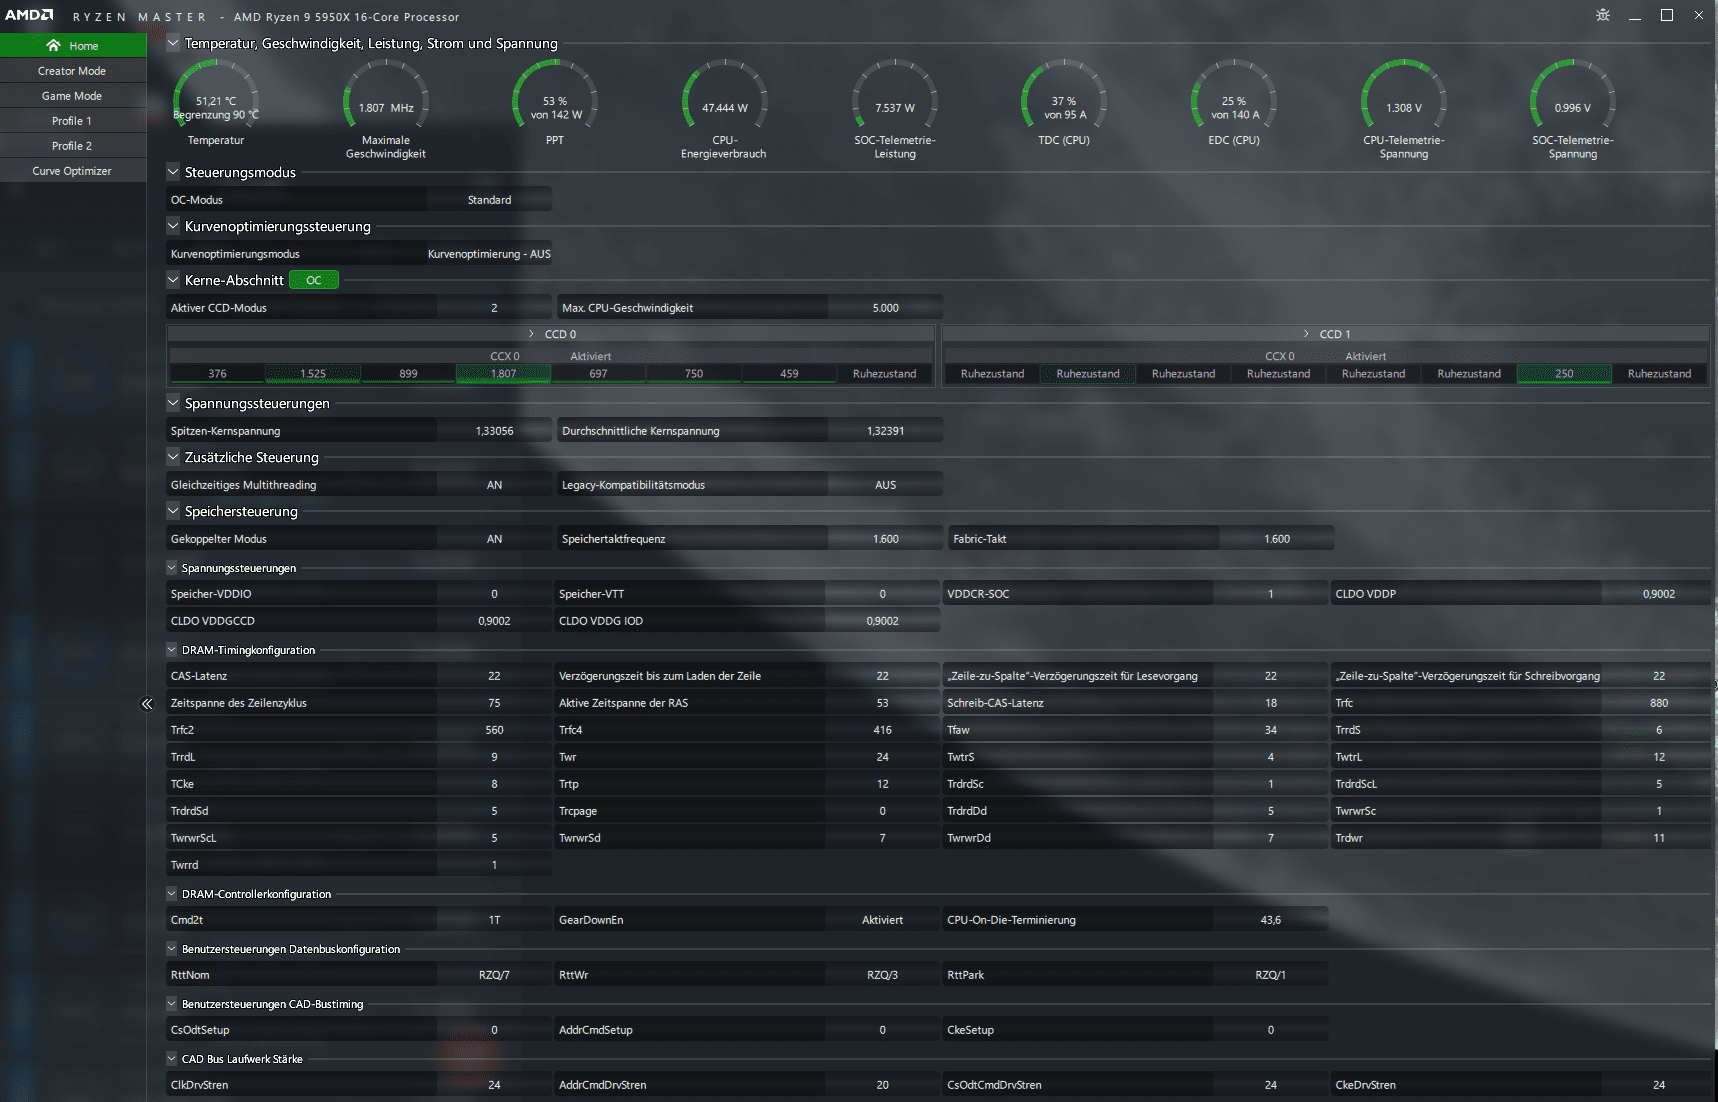
Task: Collapse the Temperatur, Geschwindigkeit section
Action: 173,43
